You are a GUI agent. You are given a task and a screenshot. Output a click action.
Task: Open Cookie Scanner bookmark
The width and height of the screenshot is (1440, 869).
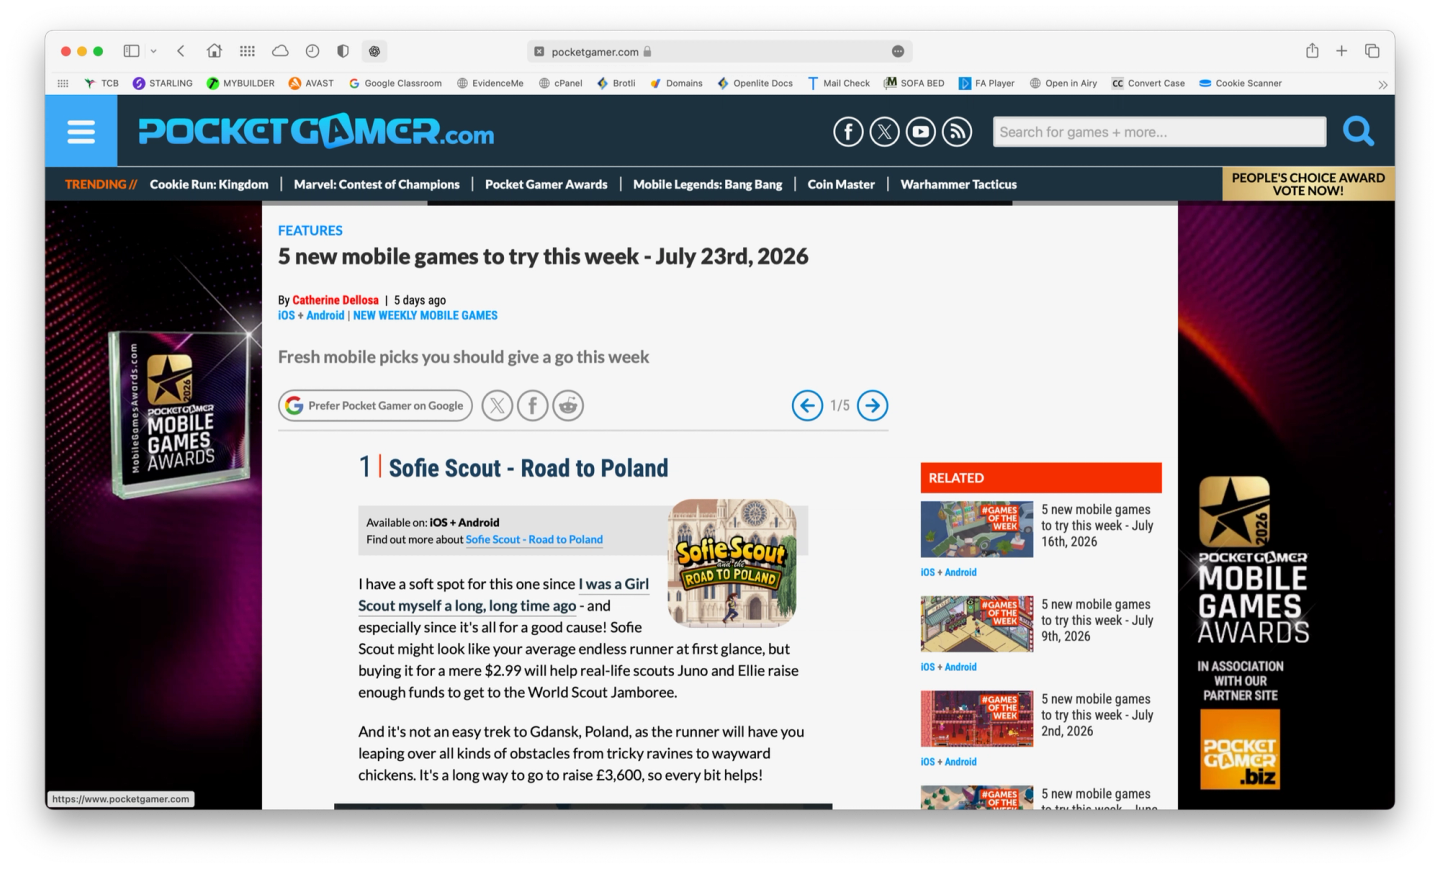tap(1240, 84)
